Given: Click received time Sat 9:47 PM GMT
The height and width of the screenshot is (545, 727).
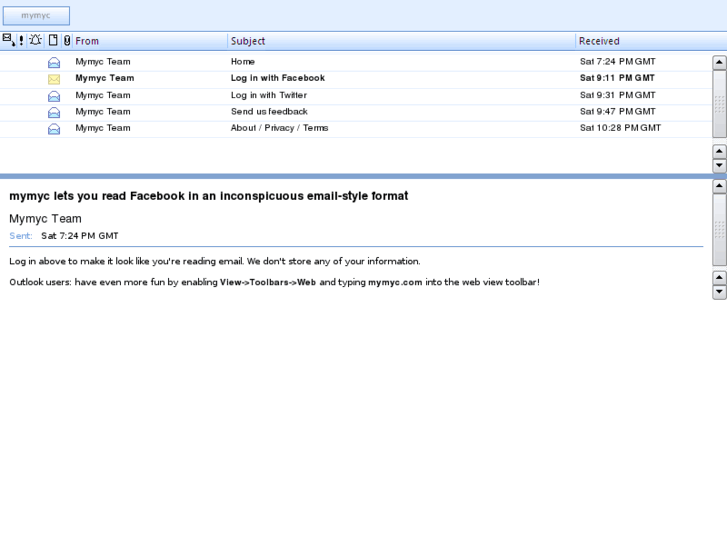Looking at the screenshot, I should click(618, 111).
